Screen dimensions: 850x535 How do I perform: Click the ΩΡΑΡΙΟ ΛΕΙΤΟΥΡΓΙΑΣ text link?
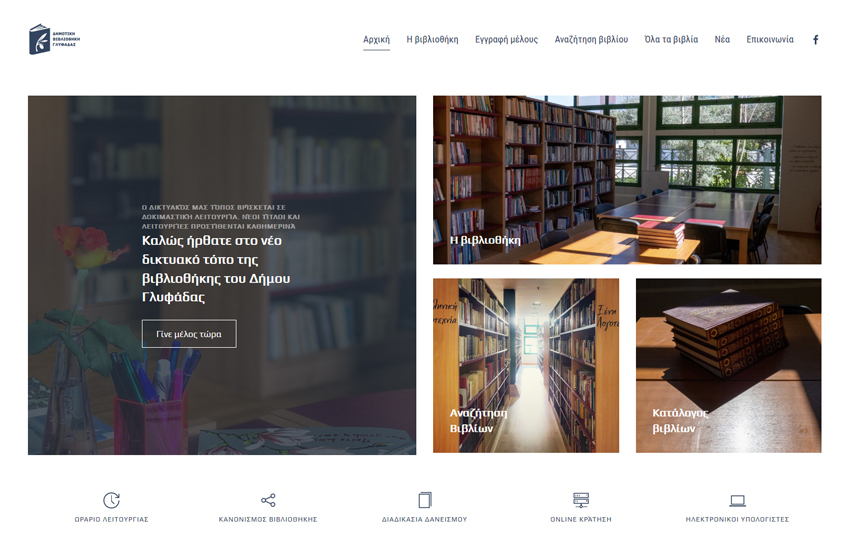(112, 519)
